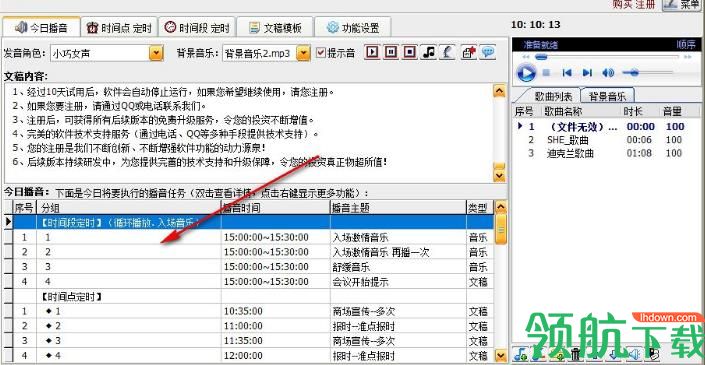Image resolution: width=705 pixels, height=365 pixels.
Task: Click the pause broadcast toolbar icon
Action: 391,52
